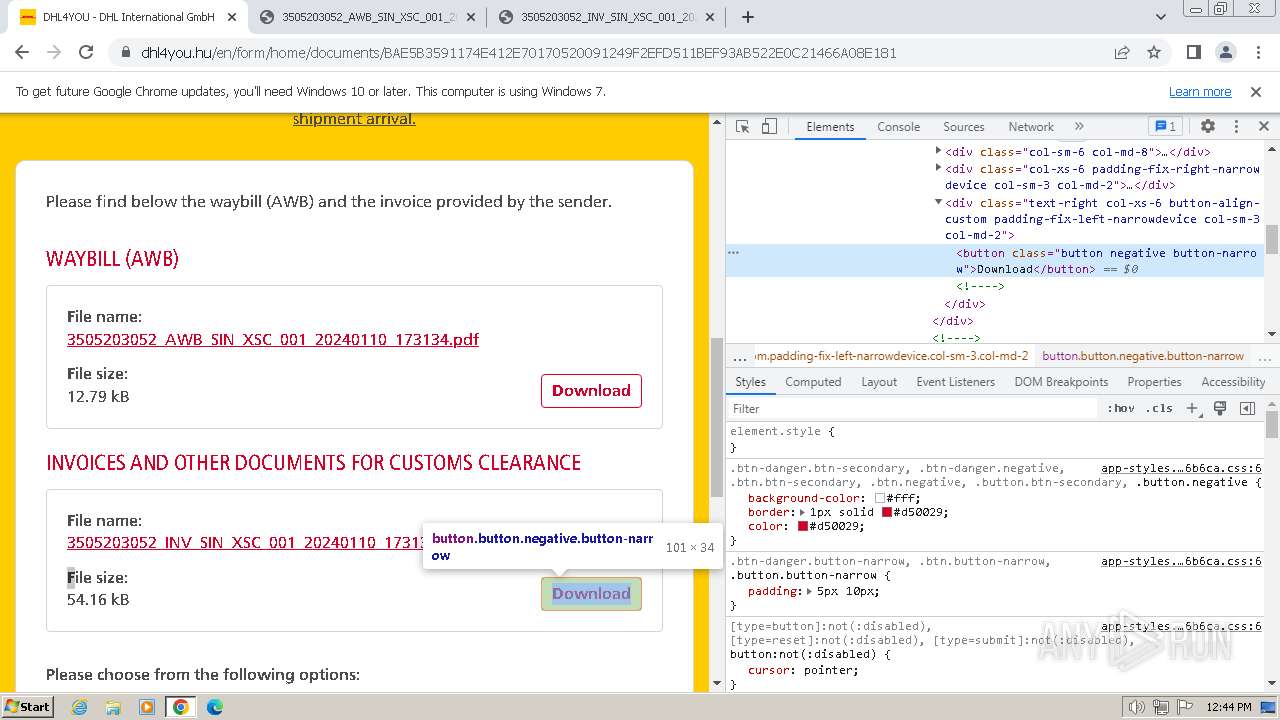Open the Properties subtab
The height and width of the screenshot is (720, 1280).
1154,382
